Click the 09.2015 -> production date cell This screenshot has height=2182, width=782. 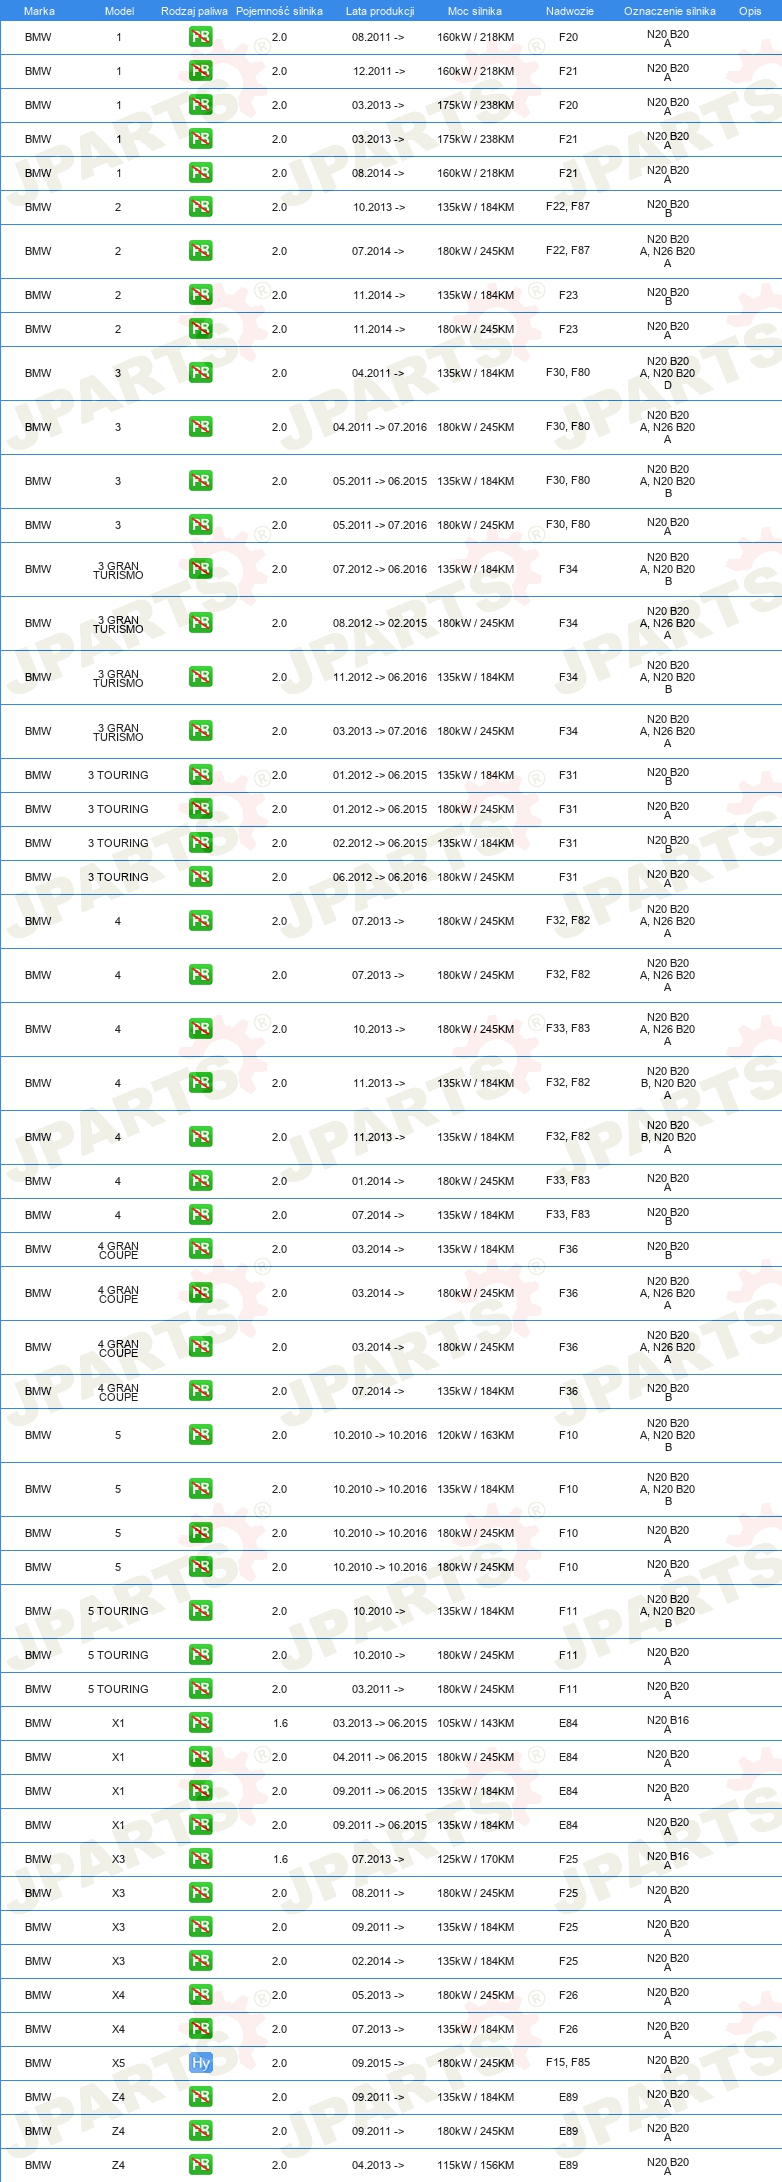point(378,2063)
